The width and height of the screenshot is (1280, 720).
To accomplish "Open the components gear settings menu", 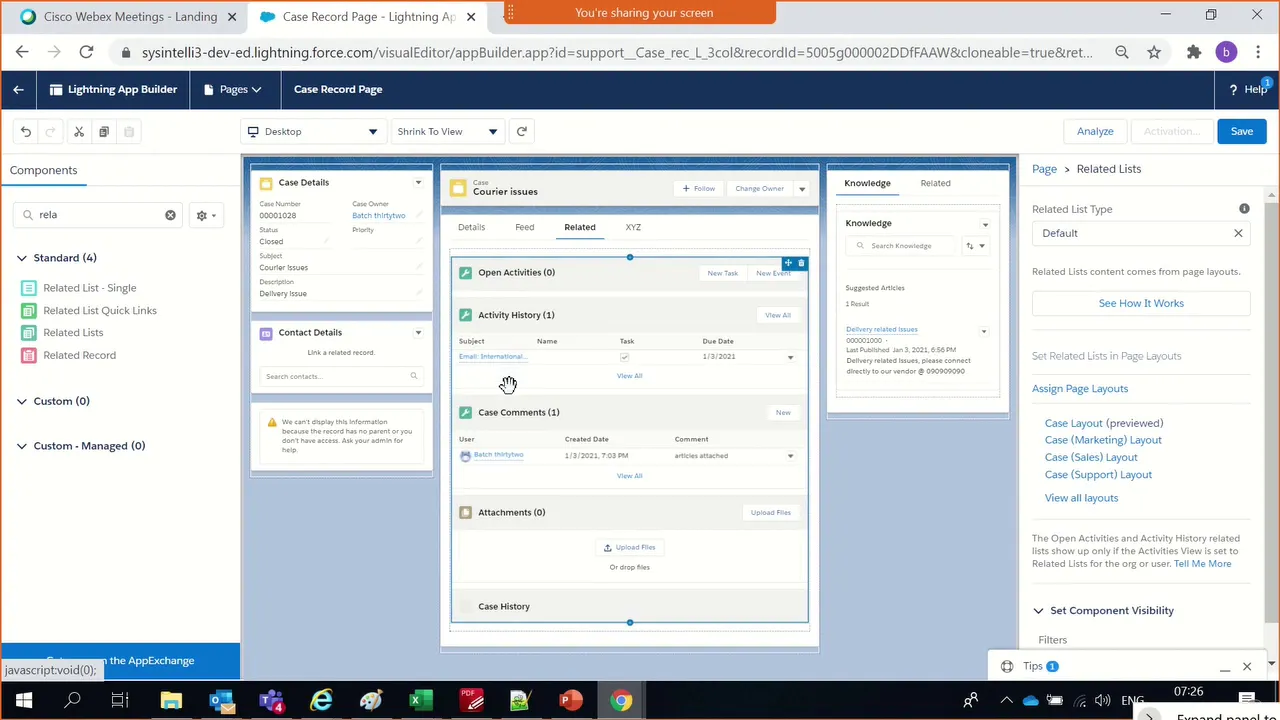I will coord(206,215).
